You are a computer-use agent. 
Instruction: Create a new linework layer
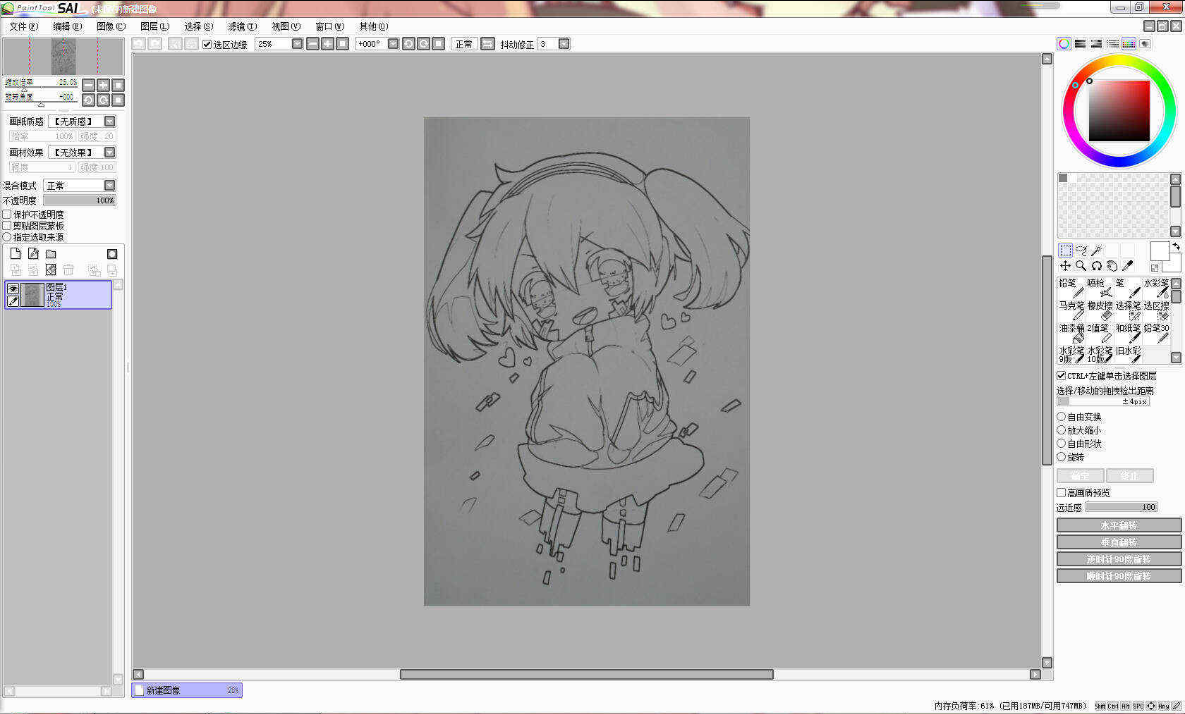pos(33,254)
